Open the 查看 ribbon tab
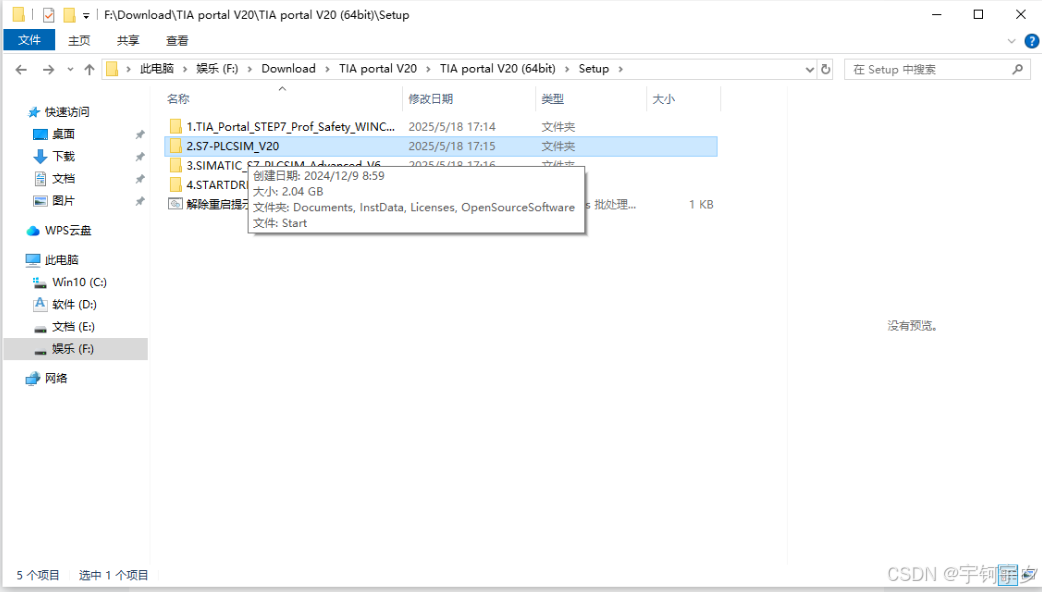1042x592 pixels. [177, 41]
